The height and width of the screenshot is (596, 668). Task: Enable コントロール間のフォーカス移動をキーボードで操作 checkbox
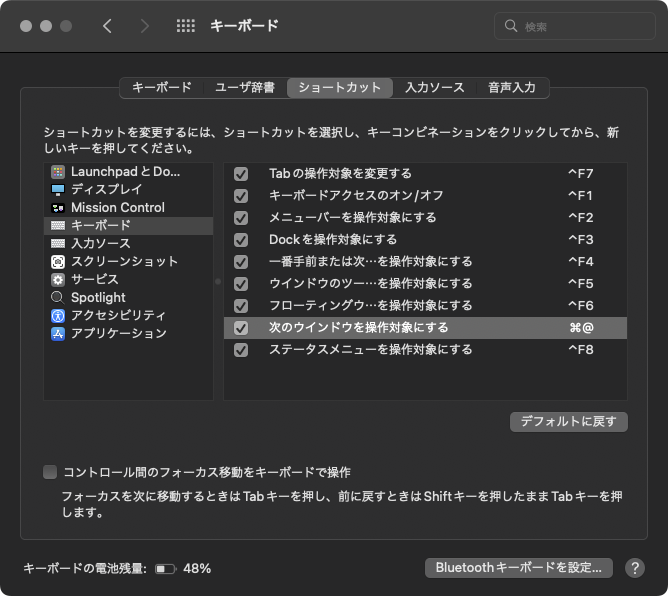click(x=50, y=472)
